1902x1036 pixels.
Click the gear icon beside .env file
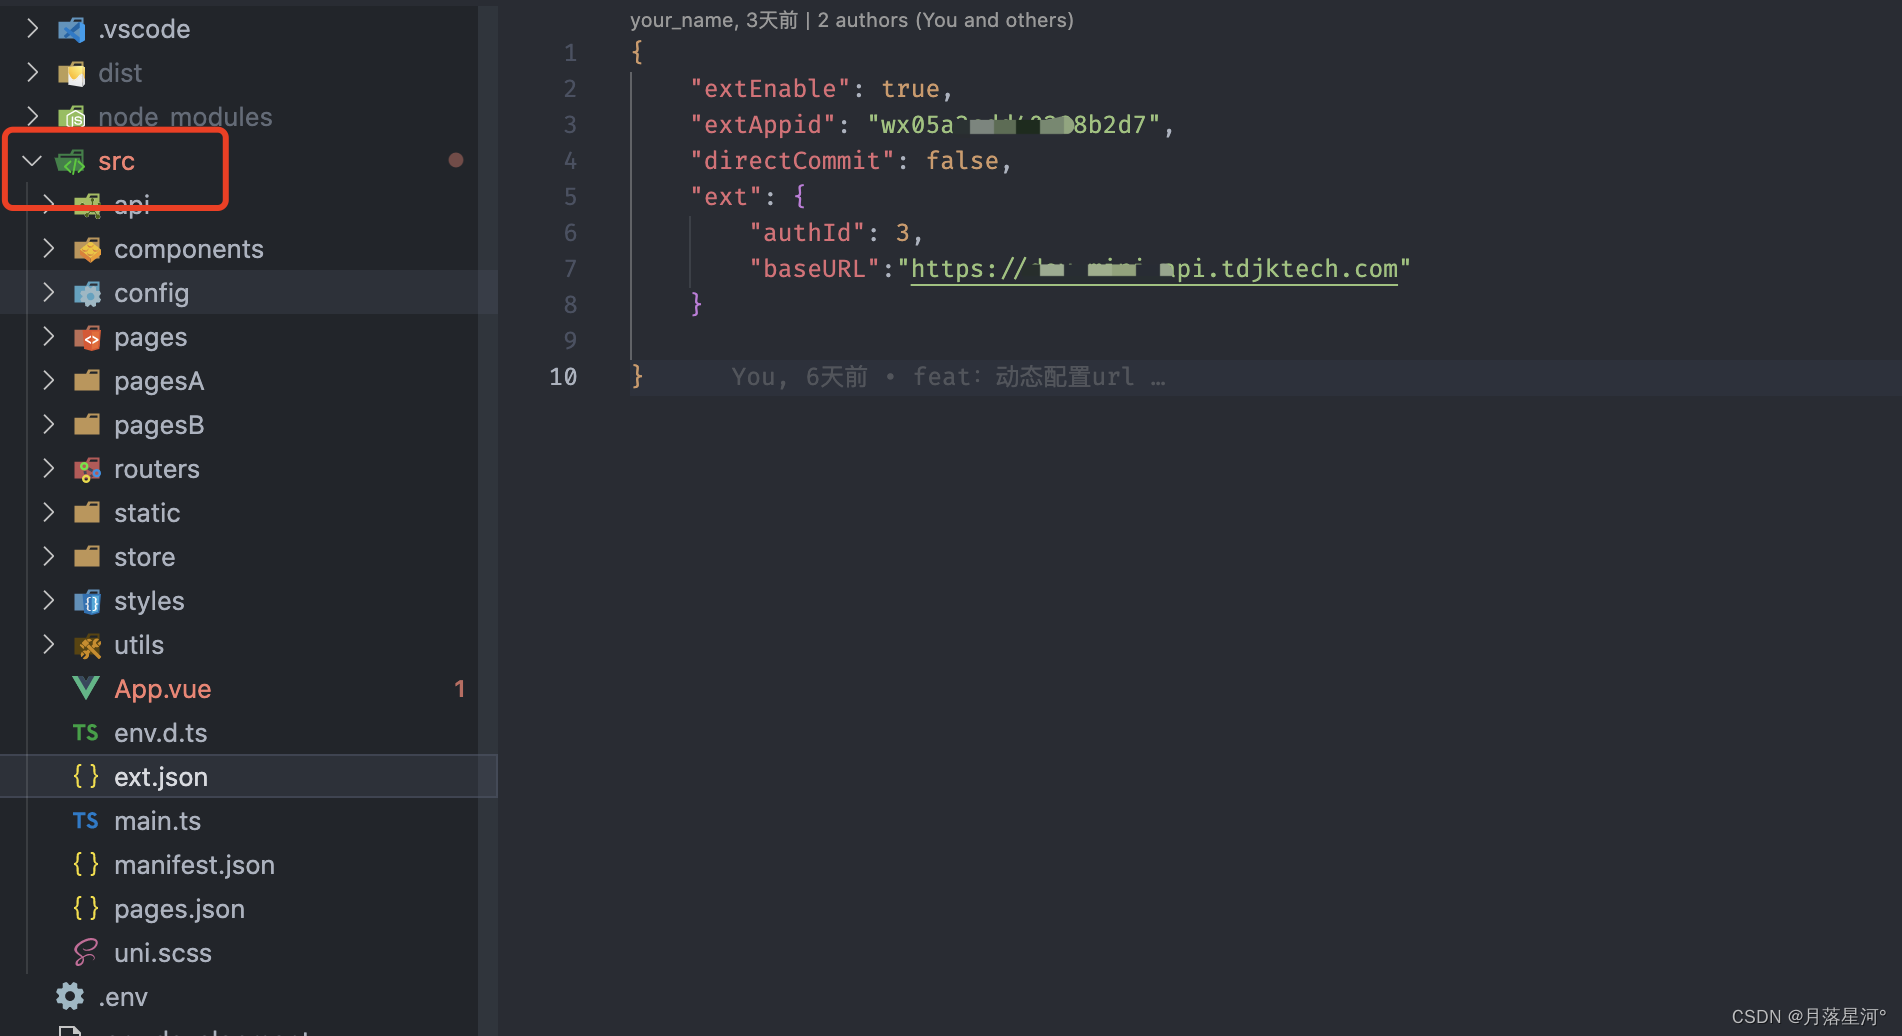(68, 996)
